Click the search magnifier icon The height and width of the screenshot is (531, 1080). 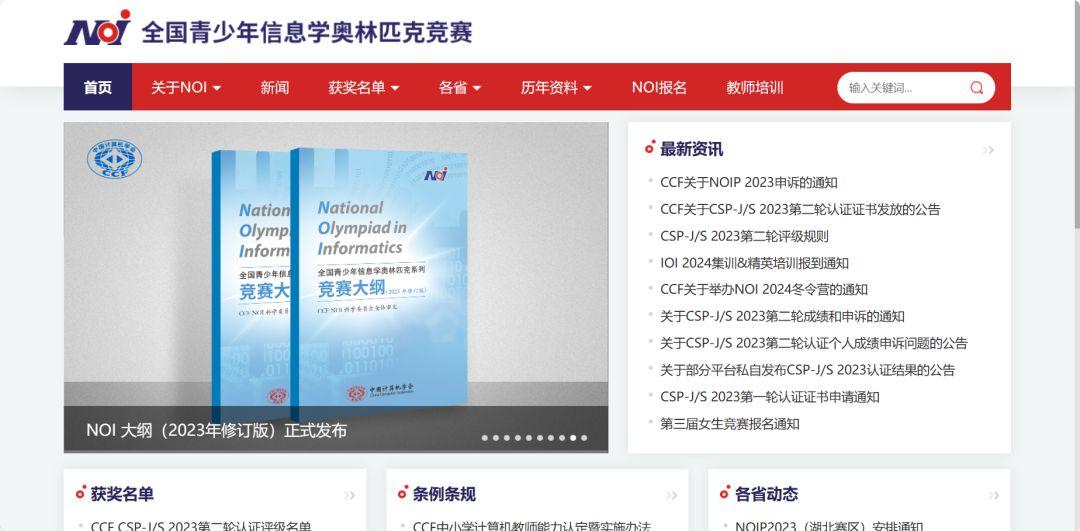click(x=977, y=87)
